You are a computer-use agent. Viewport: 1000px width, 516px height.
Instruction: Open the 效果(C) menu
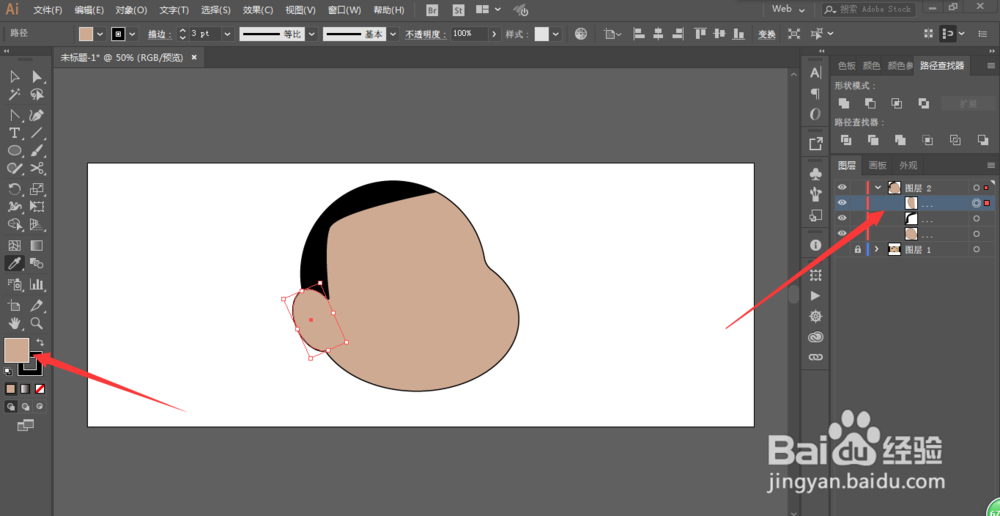tap(258, 10)
